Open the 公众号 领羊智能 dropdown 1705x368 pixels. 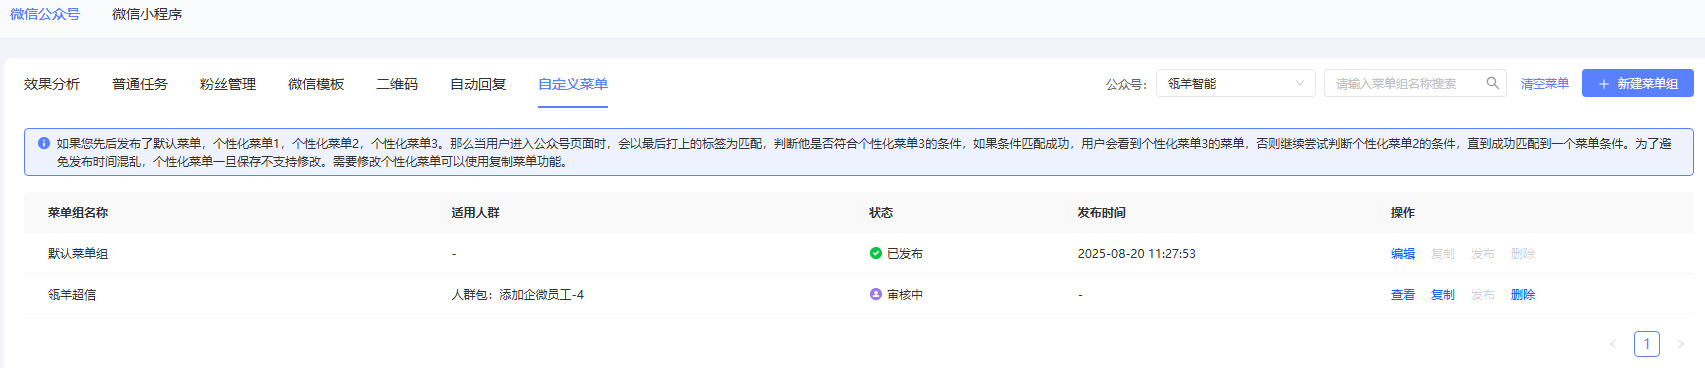tap(1236, 83)
